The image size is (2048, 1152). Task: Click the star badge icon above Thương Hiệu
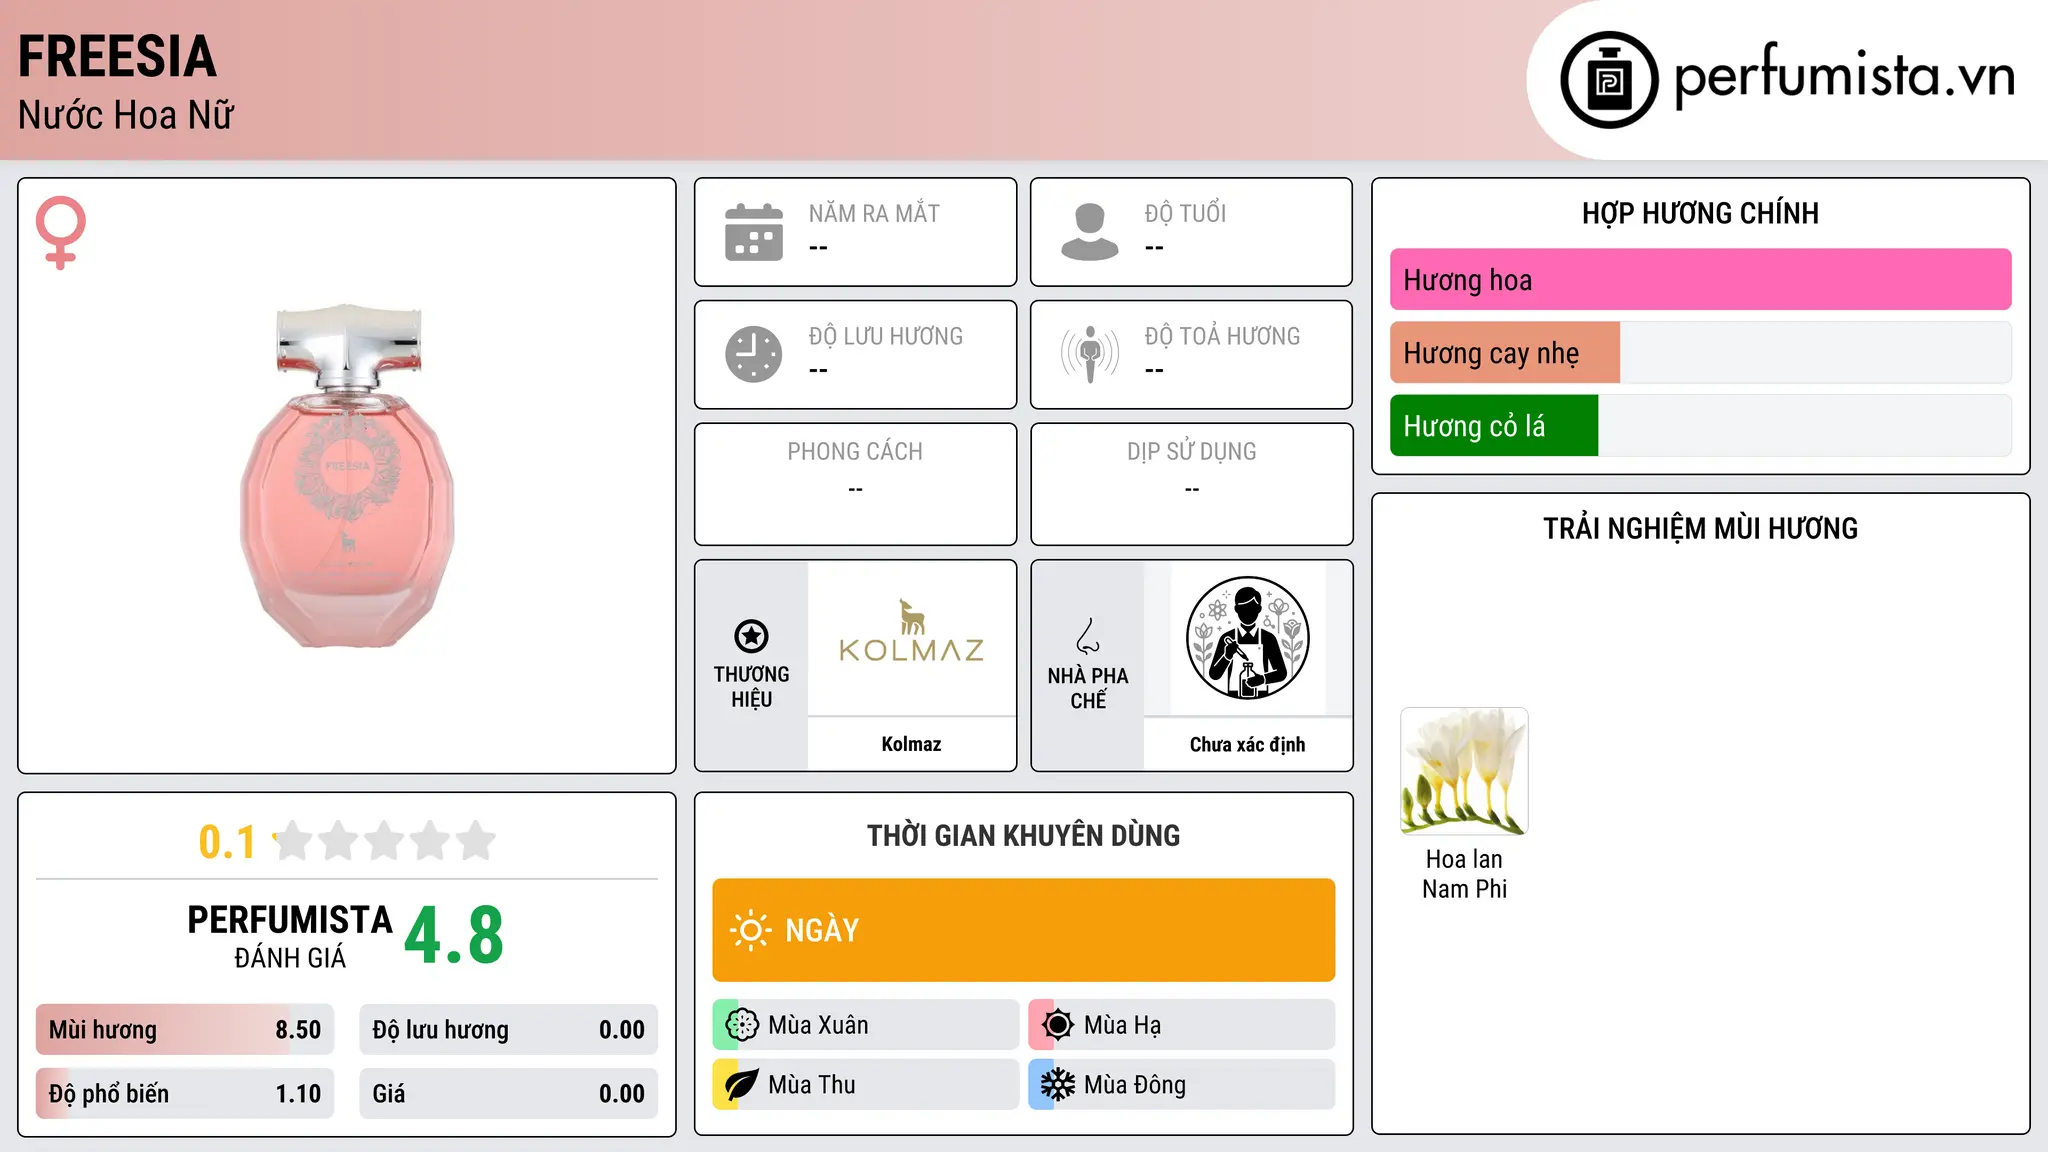click(751, 636)
